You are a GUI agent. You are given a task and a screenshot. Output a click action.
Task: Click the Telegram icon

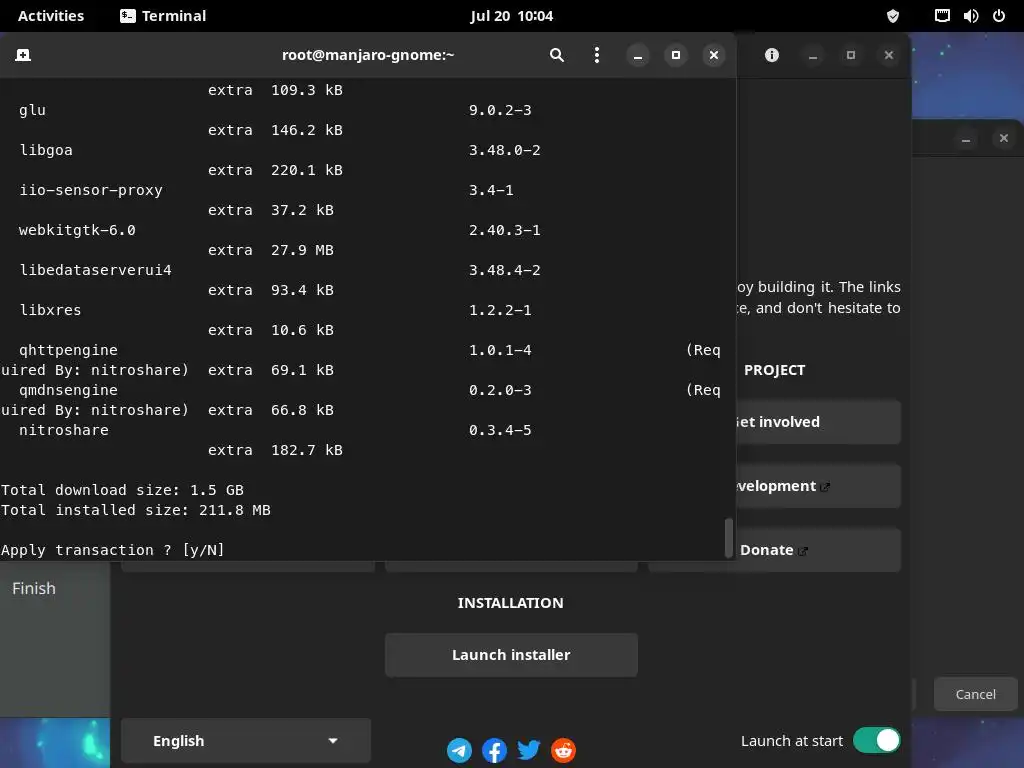(459, 750)
